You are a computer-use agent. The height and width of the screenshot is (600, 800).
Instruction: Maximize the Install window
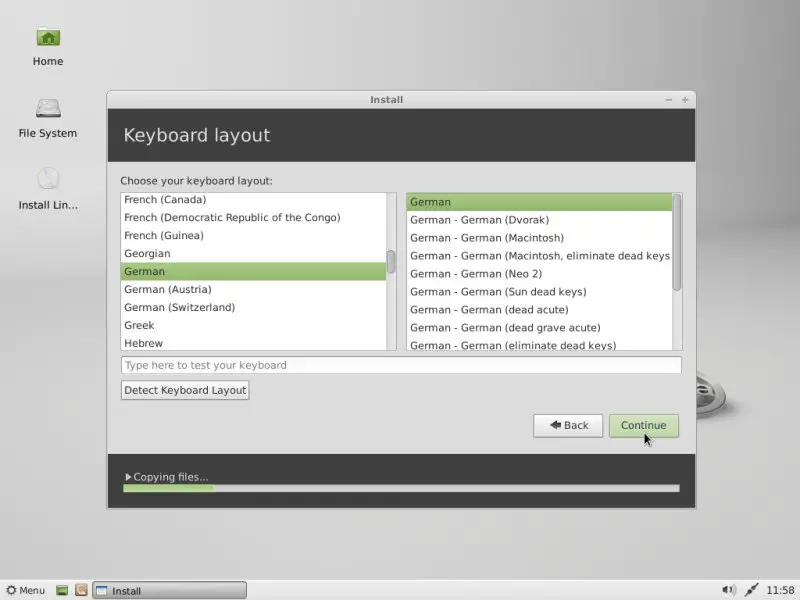[x=685, y=100]
